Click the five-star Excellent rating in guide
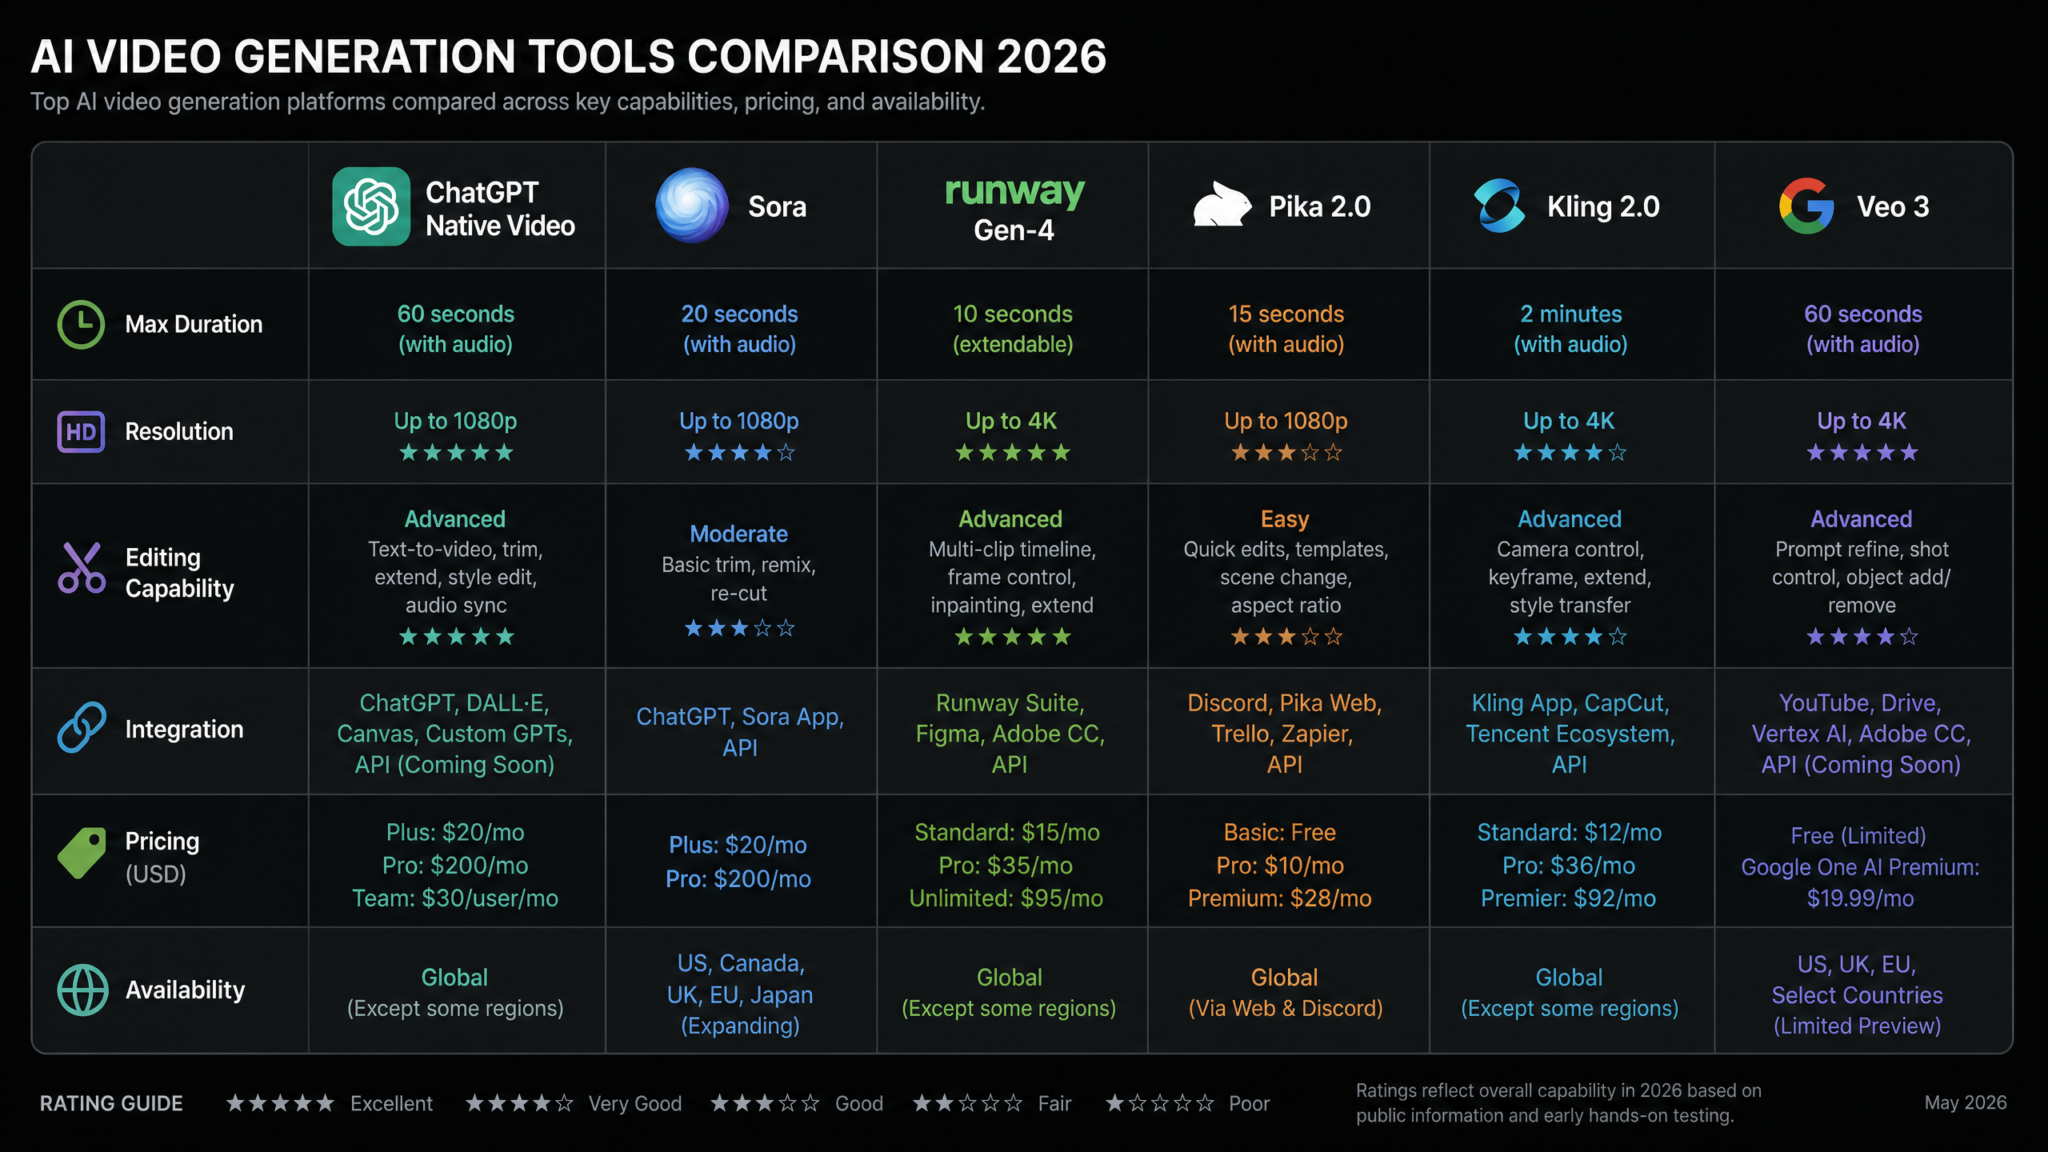The image size is (2048, 1152). click(x=280, y=1103)
